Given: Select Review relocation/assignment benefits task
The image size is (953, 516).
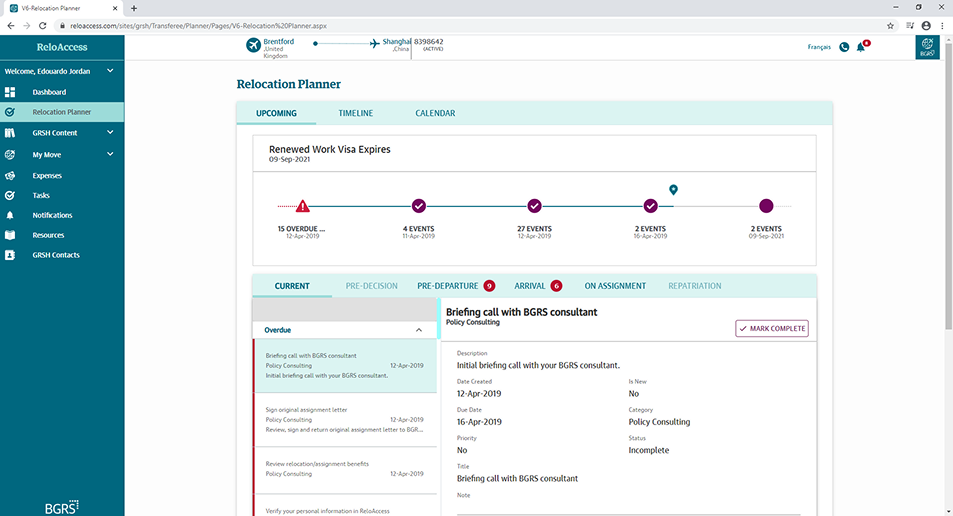Looking at the screenshot, I should [345, 470].
